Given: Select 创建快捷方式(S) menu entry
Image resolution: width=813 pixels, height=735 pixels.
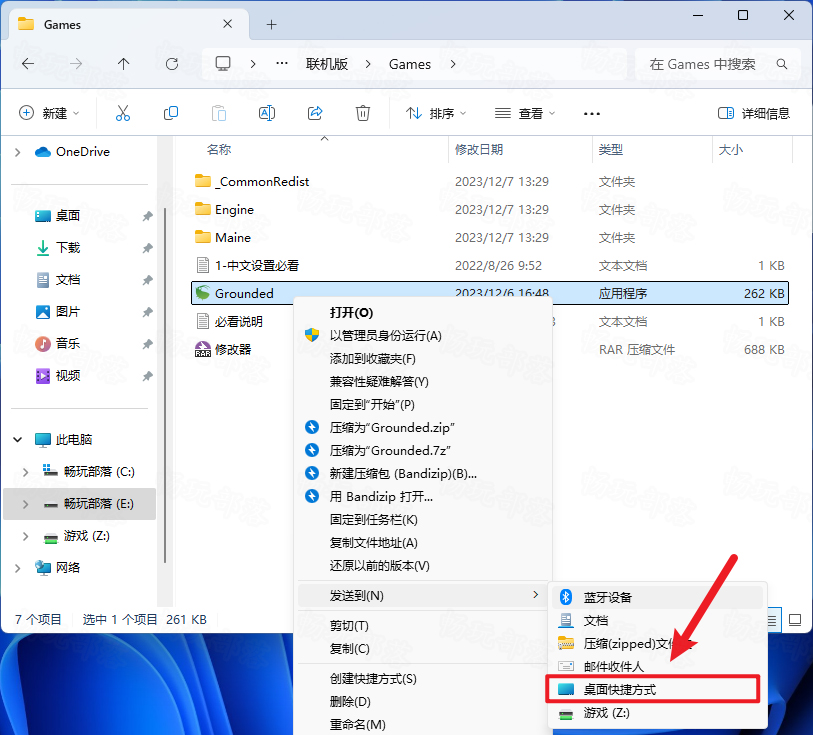Looking at the screenshot, I should click(423, 679).
